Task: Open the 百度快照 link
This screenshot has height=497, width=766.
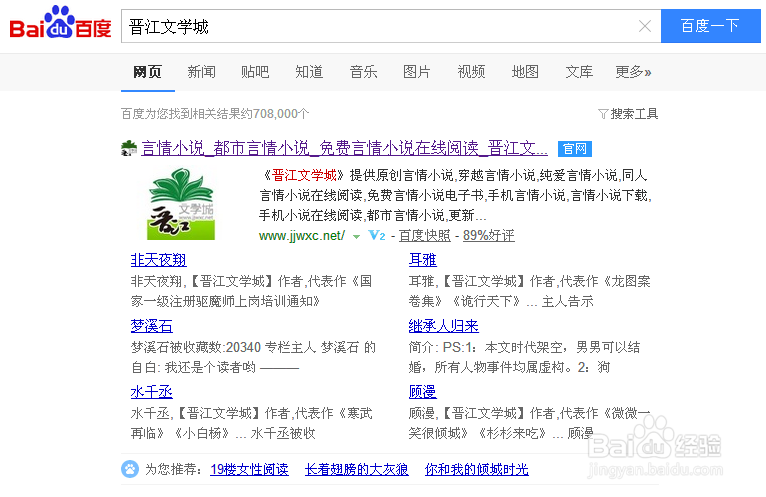Action: [x=425, y=236]
